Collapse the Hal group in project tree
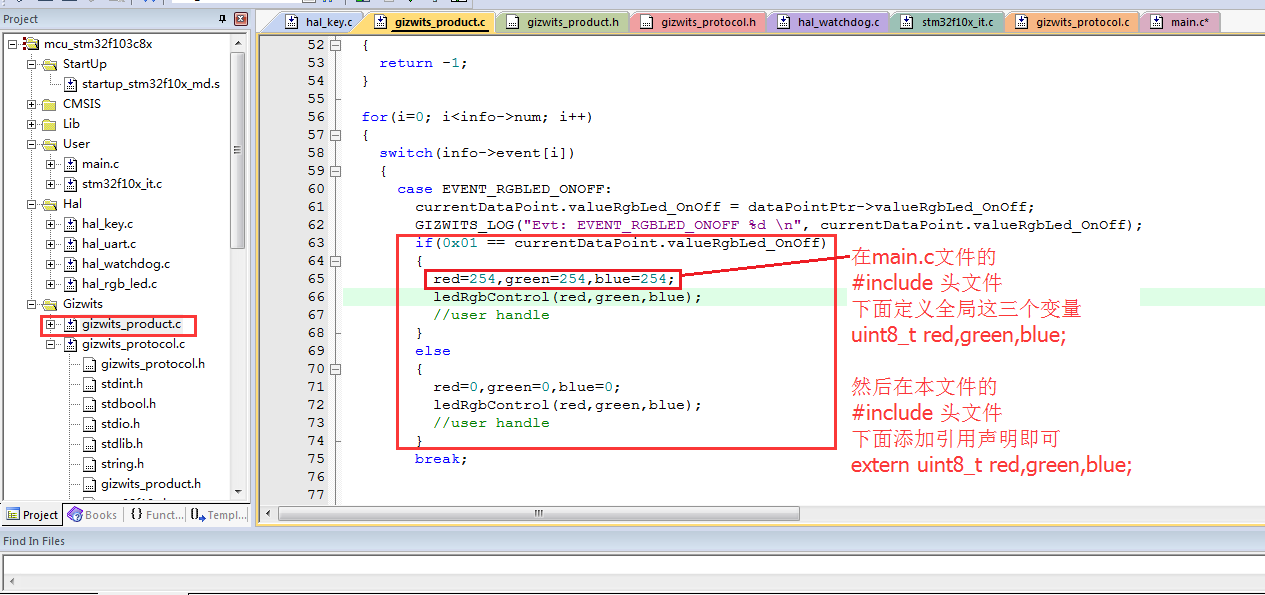The height and width of the screenshot is (595, 1265). point(32,204)
